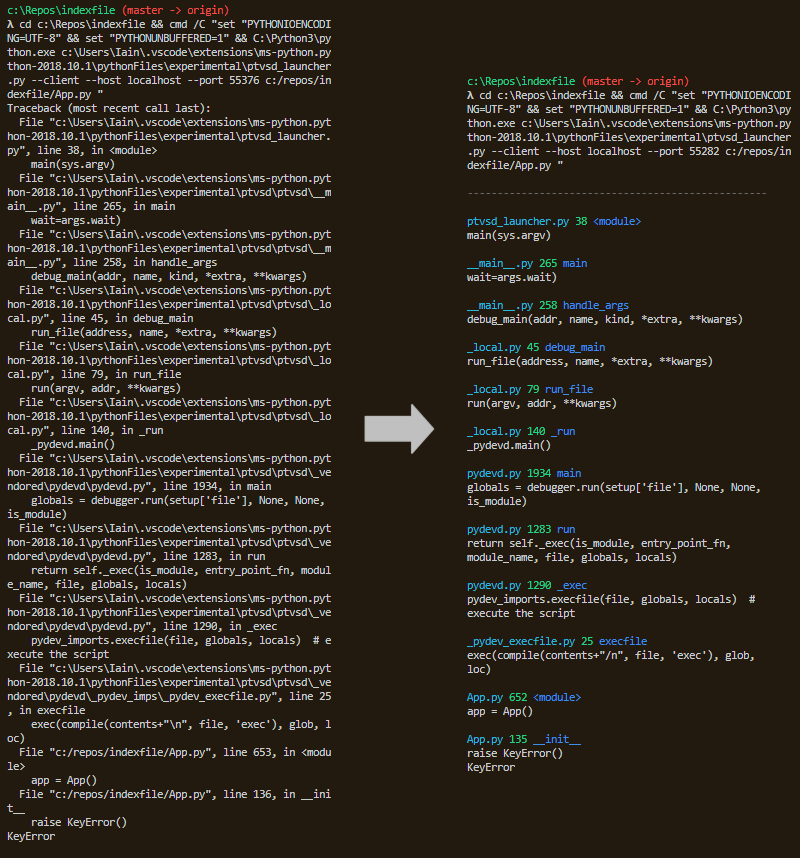Click 'Traceback (most recent call last):' line
The height and width of the screenshot is (858, 800).
(108, 108)
